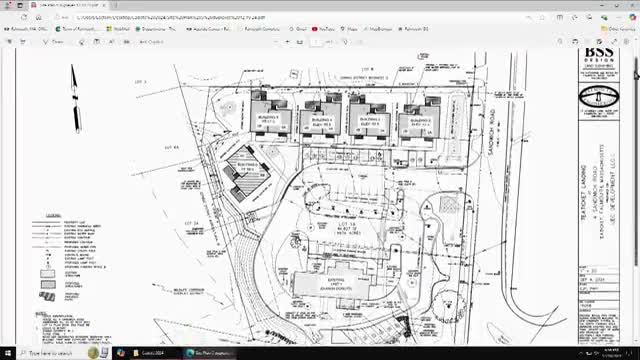Image resolution: width=640 pixels, height=360 pixels.
Task: Switch to the folder window on the taskbar
Action: pos(154,353)
